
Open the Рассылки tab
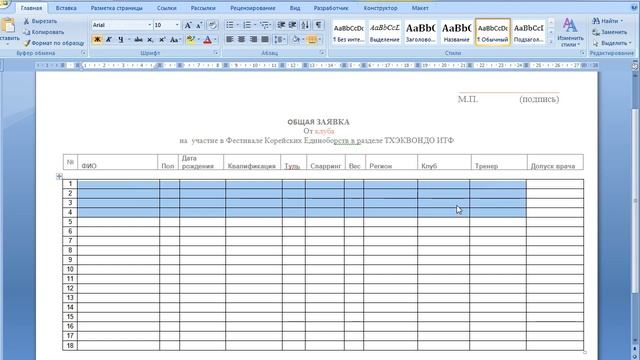coord(203,8)
